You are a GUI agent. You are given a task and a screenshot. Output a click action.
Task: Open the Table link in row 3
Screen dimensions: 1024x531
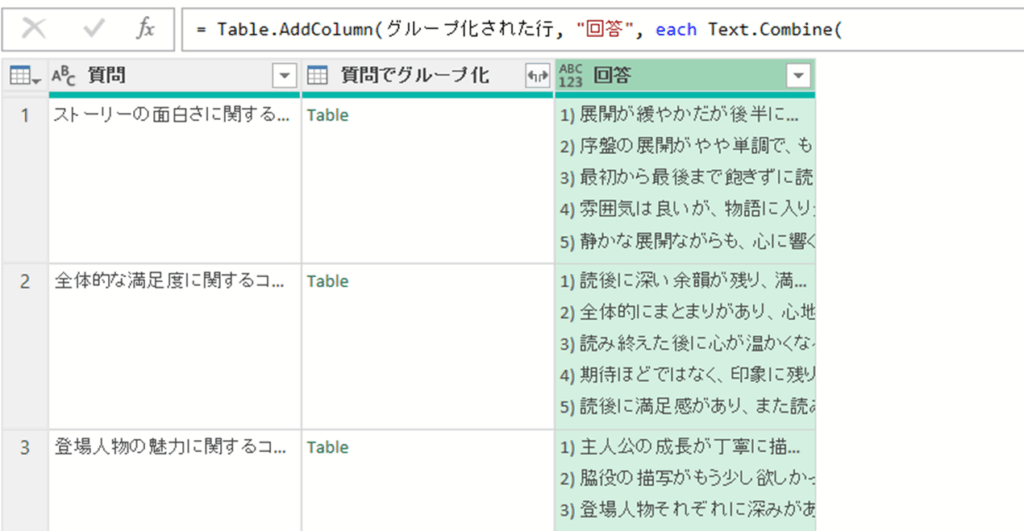click(328, 447)
